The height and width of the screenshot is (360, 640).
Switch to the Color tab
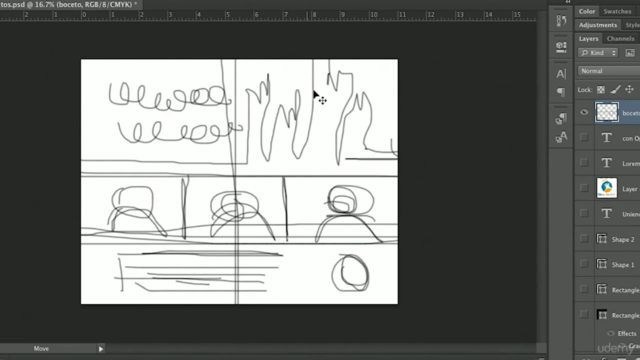(587, 11)
